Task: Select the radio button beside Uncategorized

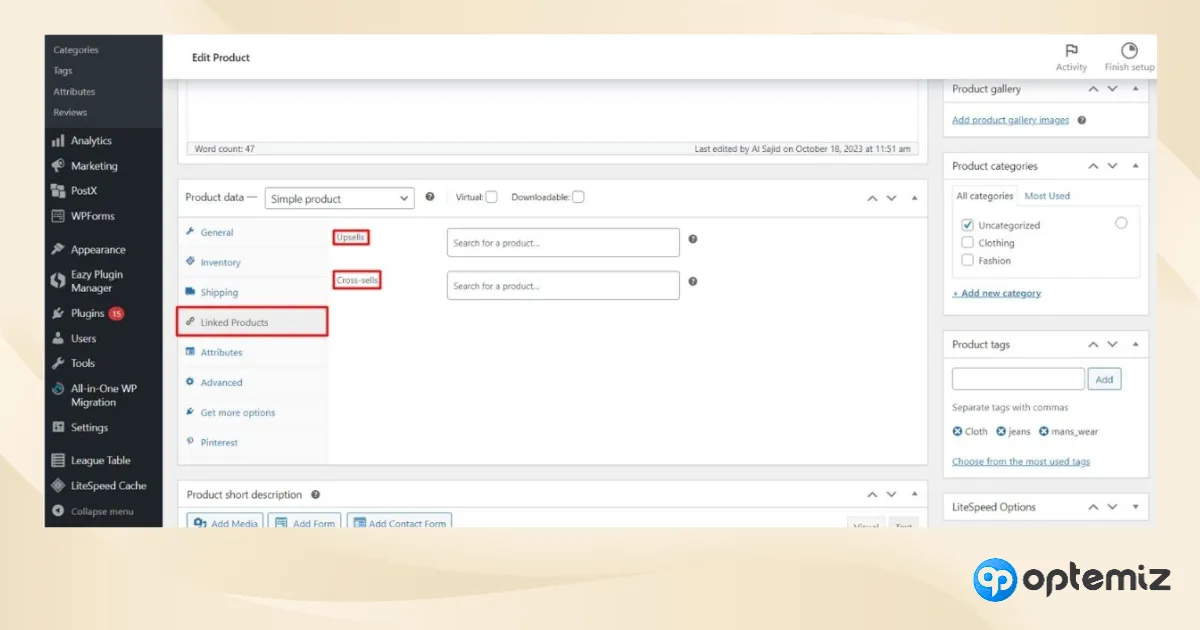Action: pyautogui.click(x=1121, y=223)
